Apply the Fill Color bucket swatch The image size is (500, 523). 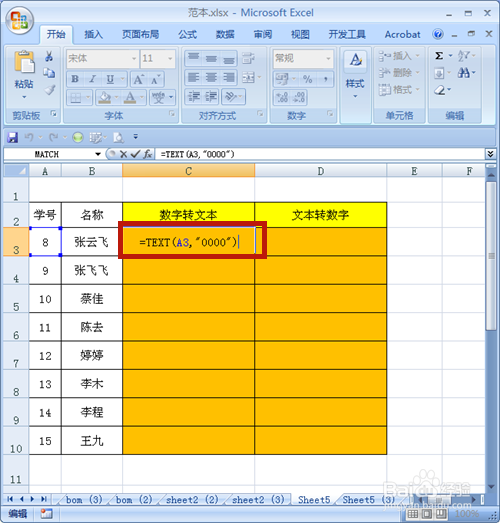(105, 97)
